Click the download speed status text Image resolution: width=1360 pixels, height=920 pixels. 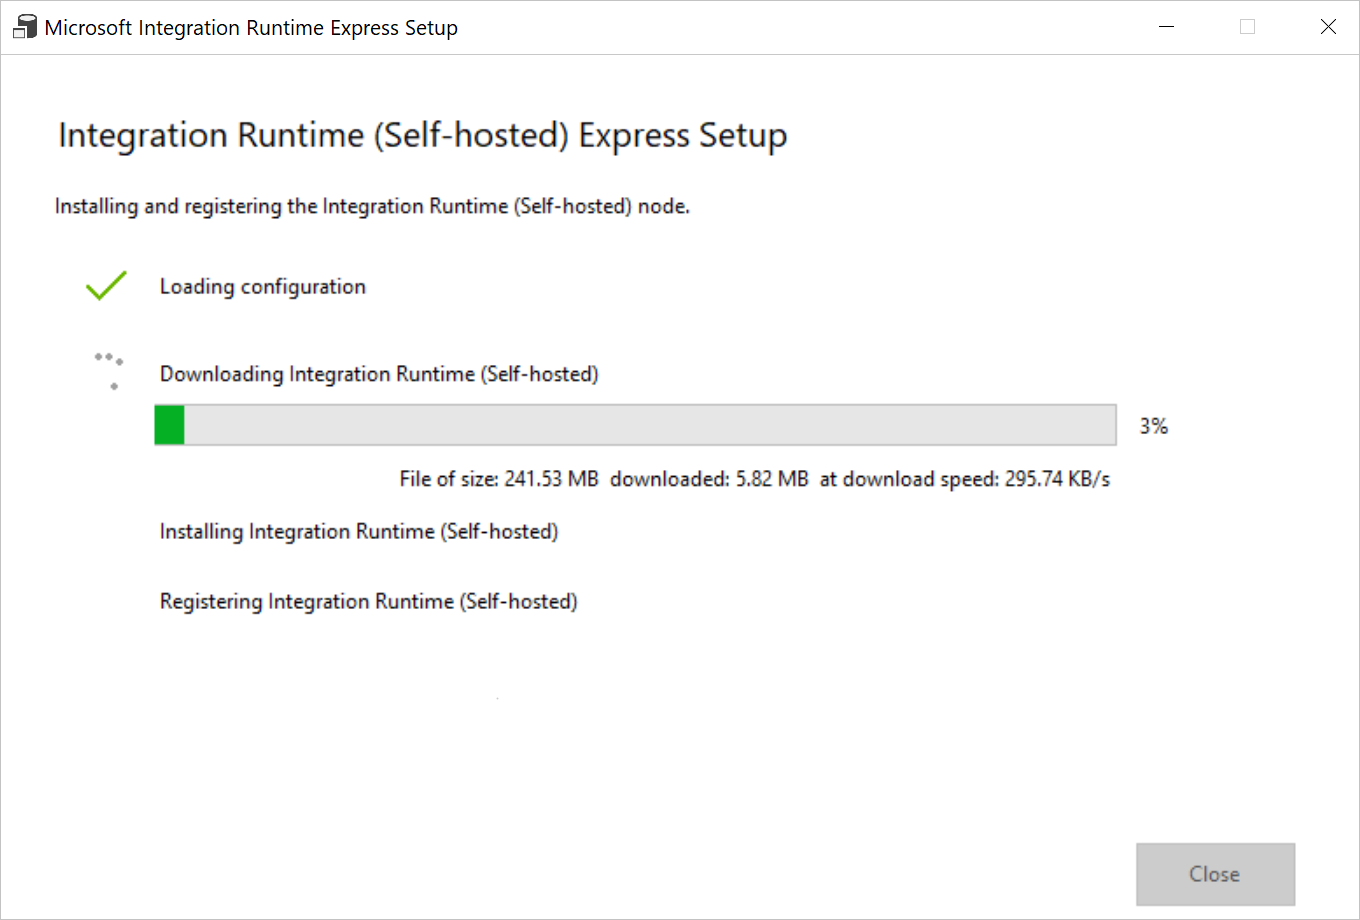[x=755, y=478]
